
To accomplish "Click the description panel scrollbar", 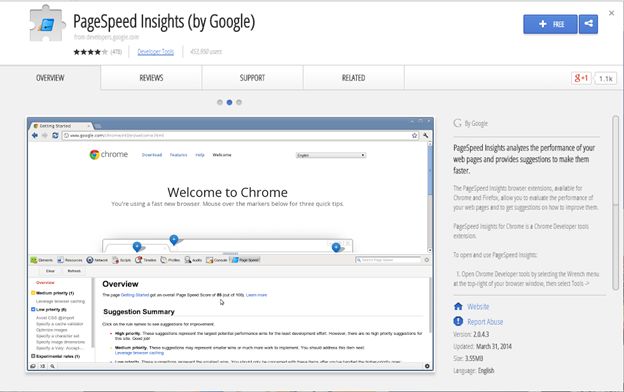I will pyautogui.click(x=616, y=203).
